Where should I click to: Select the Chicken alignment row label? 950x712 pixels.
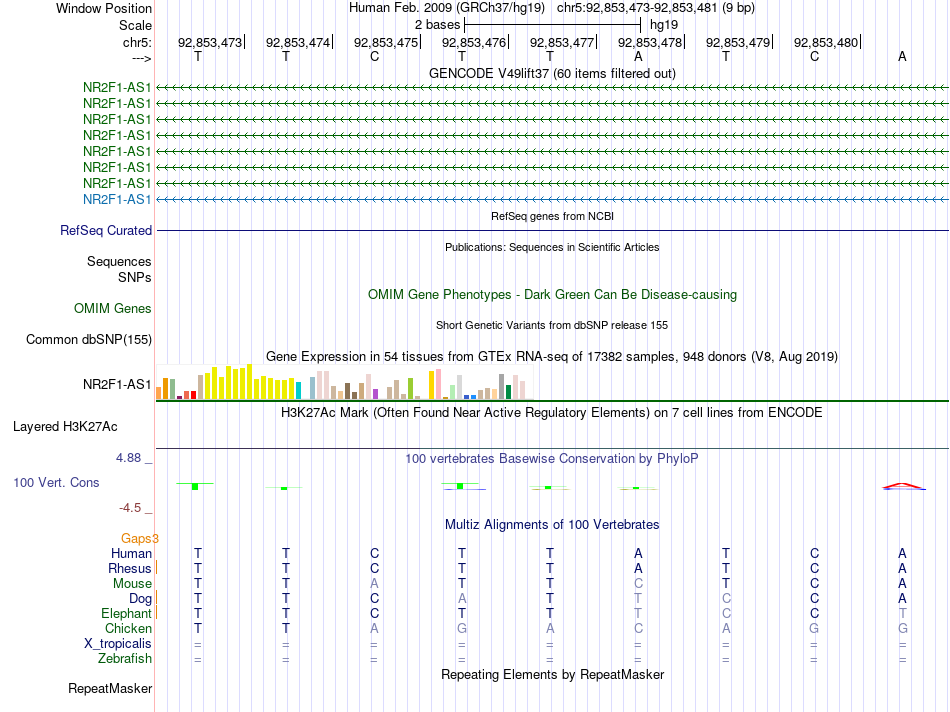tap(128, 628)
